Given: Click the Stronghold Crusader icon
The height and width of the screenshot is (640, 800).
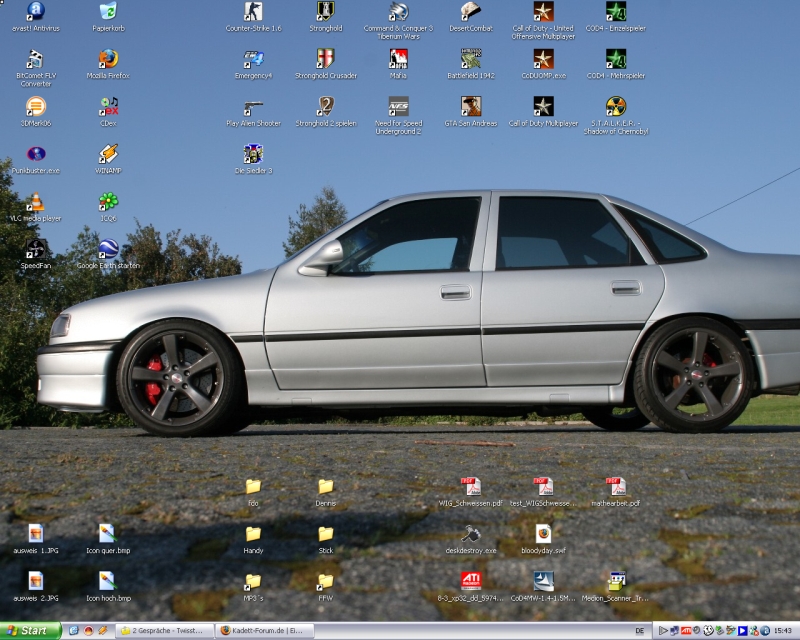Looking at the screenshot, I should 325,59.
